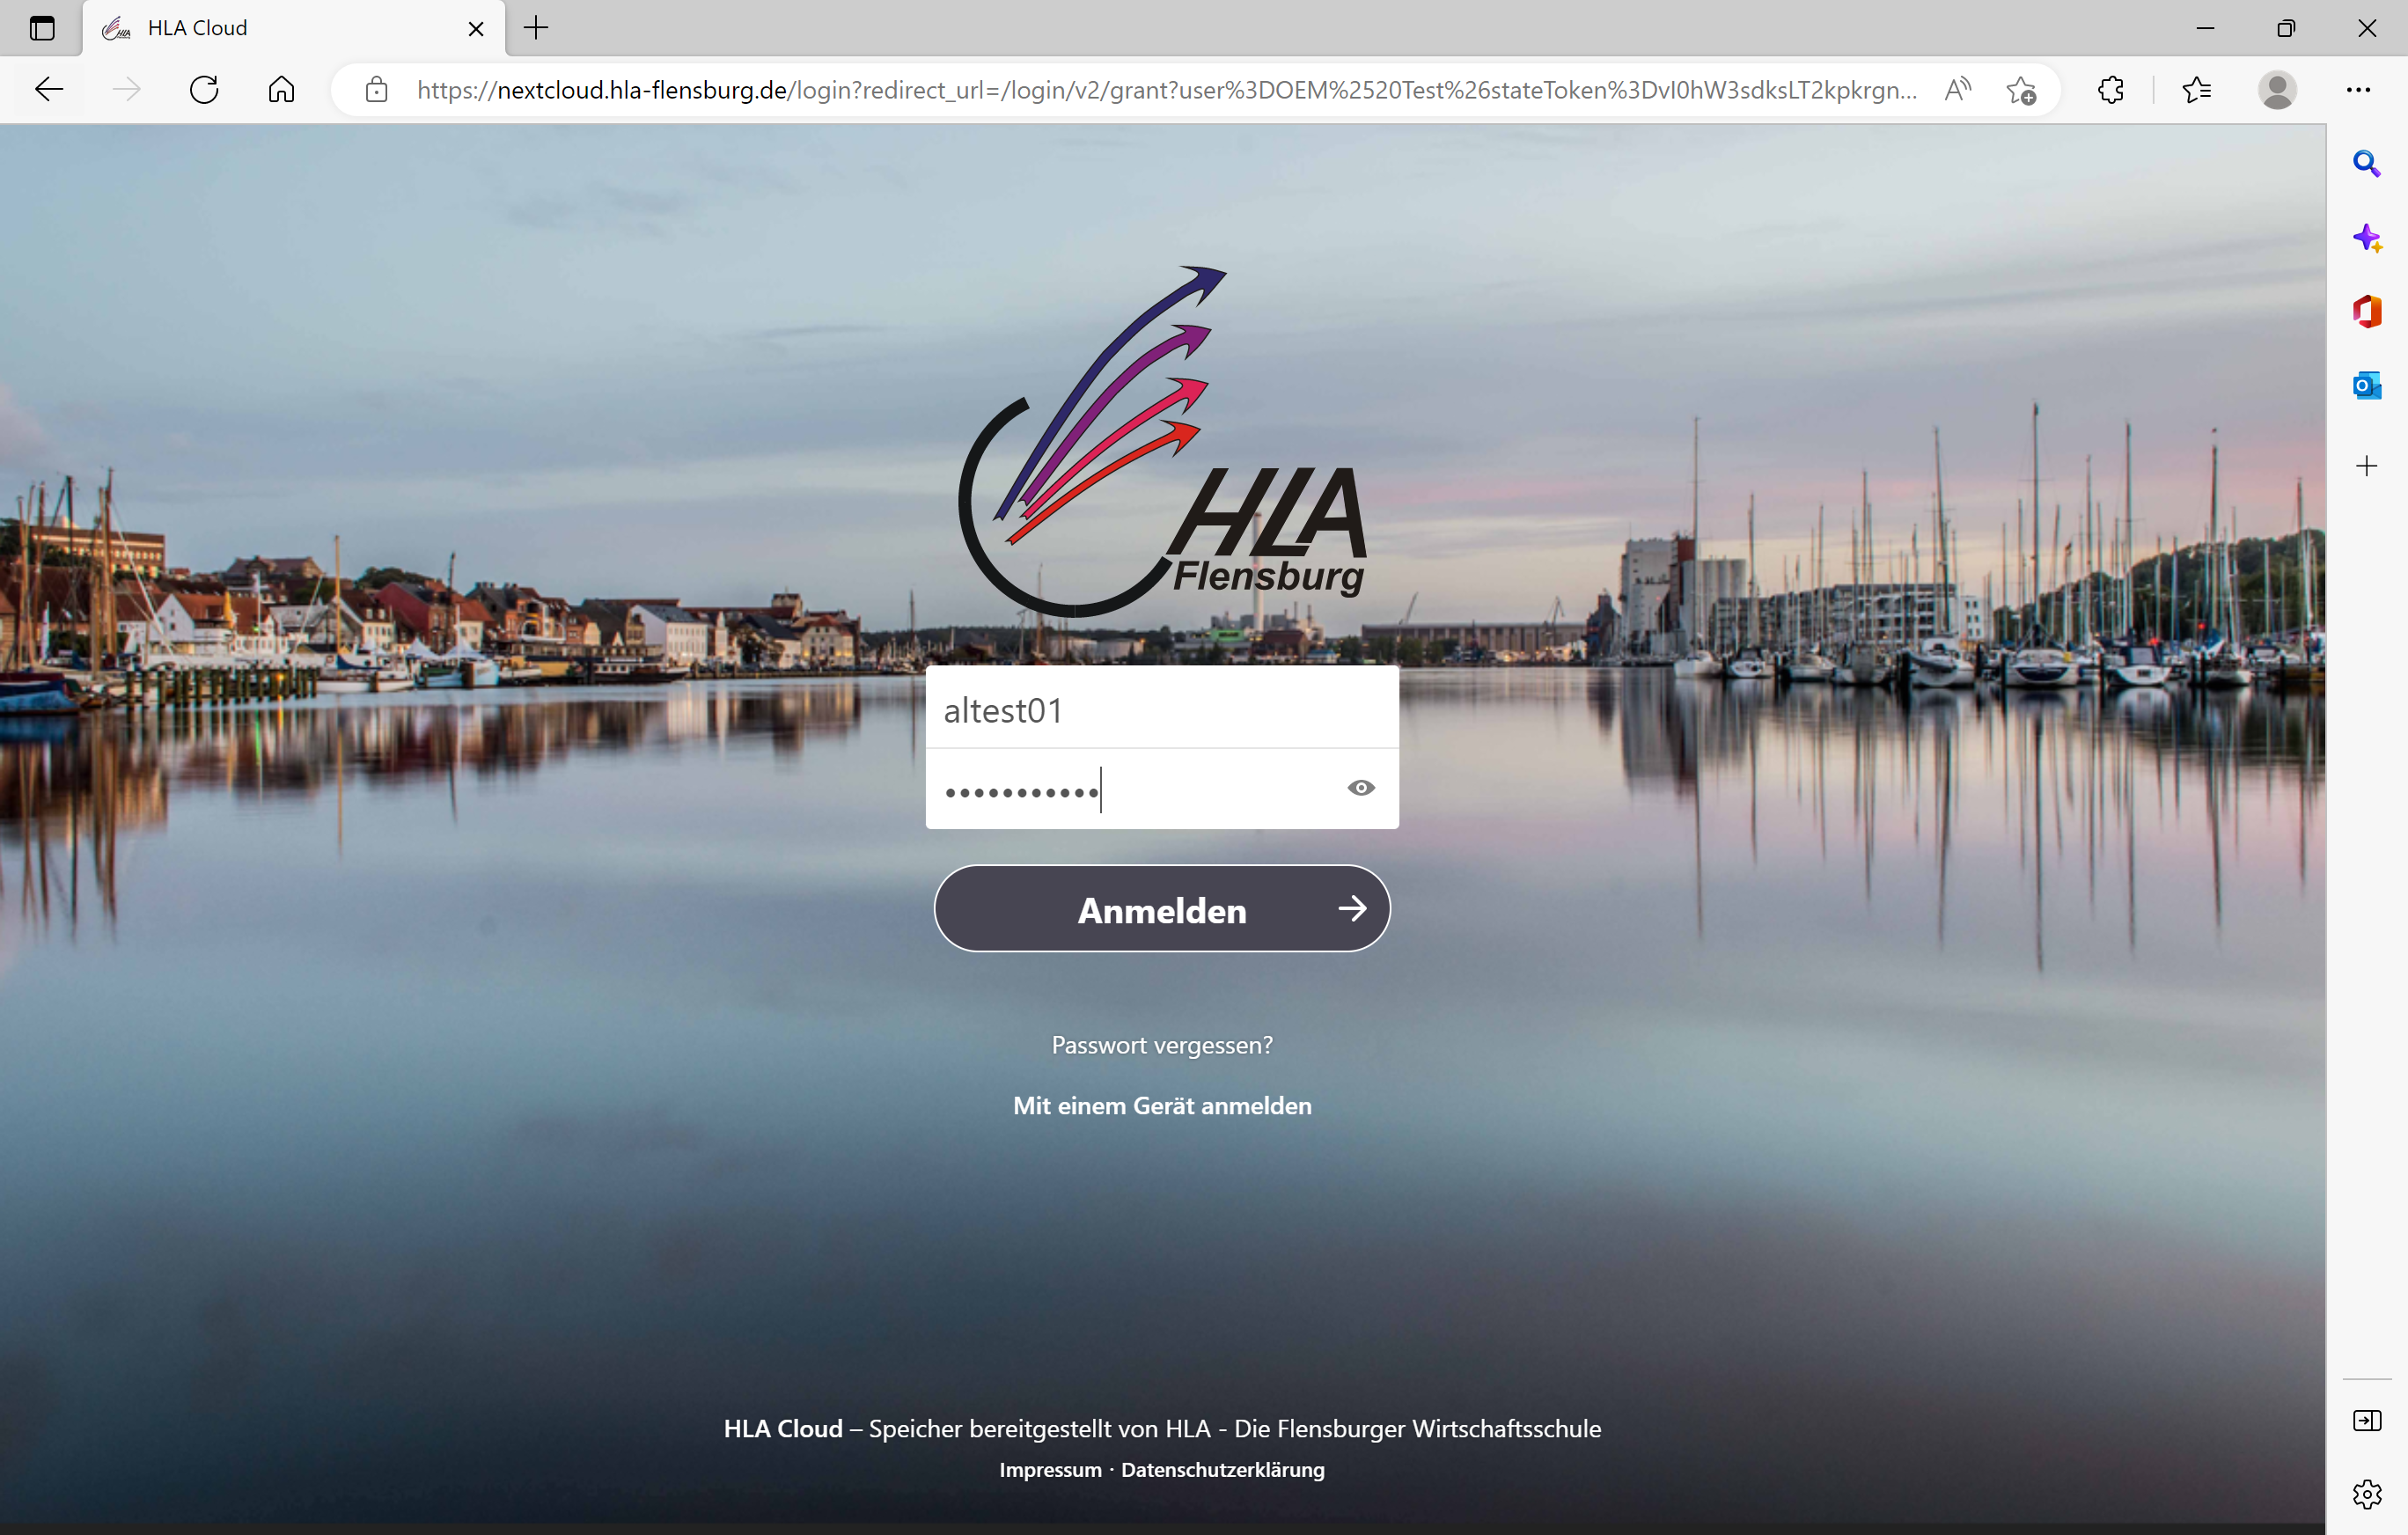Open the browser home page icon
The image size is (2408, 1535).
coord(282,90)
